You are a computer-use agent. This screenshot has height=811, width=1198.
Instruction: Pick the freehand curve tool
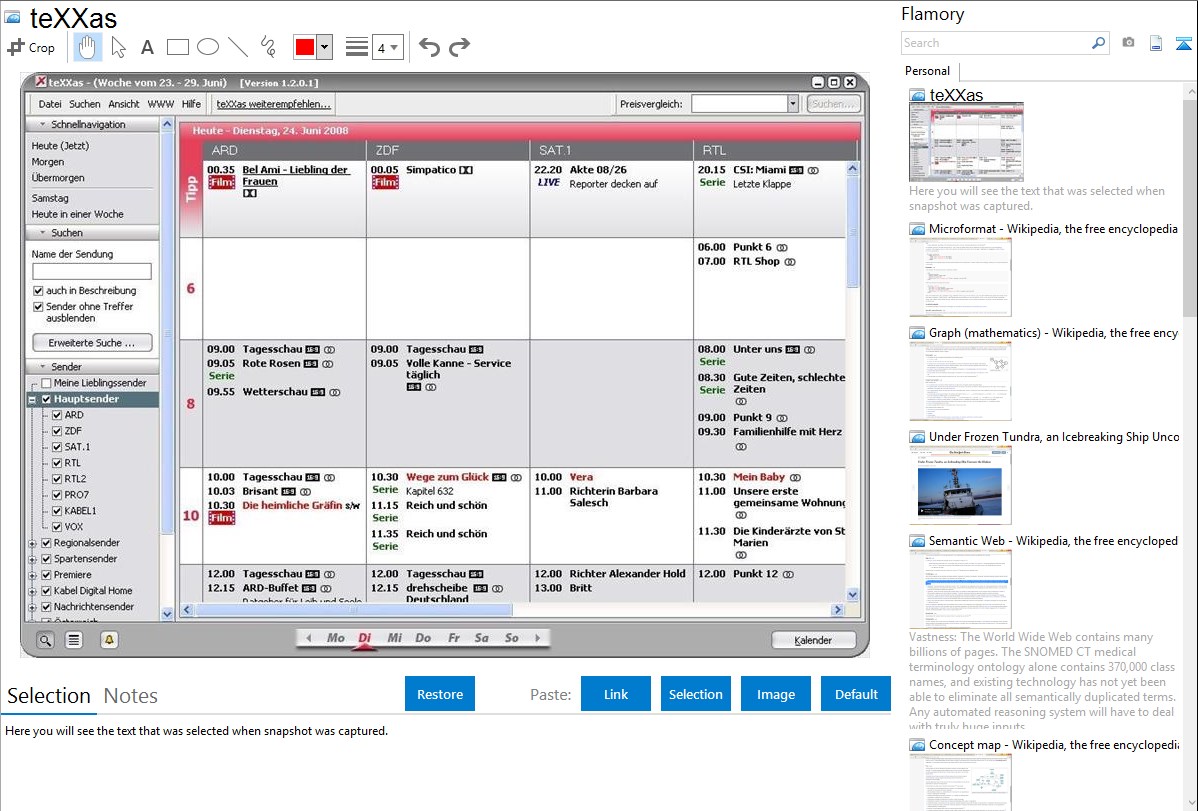(x=268, y=47)
